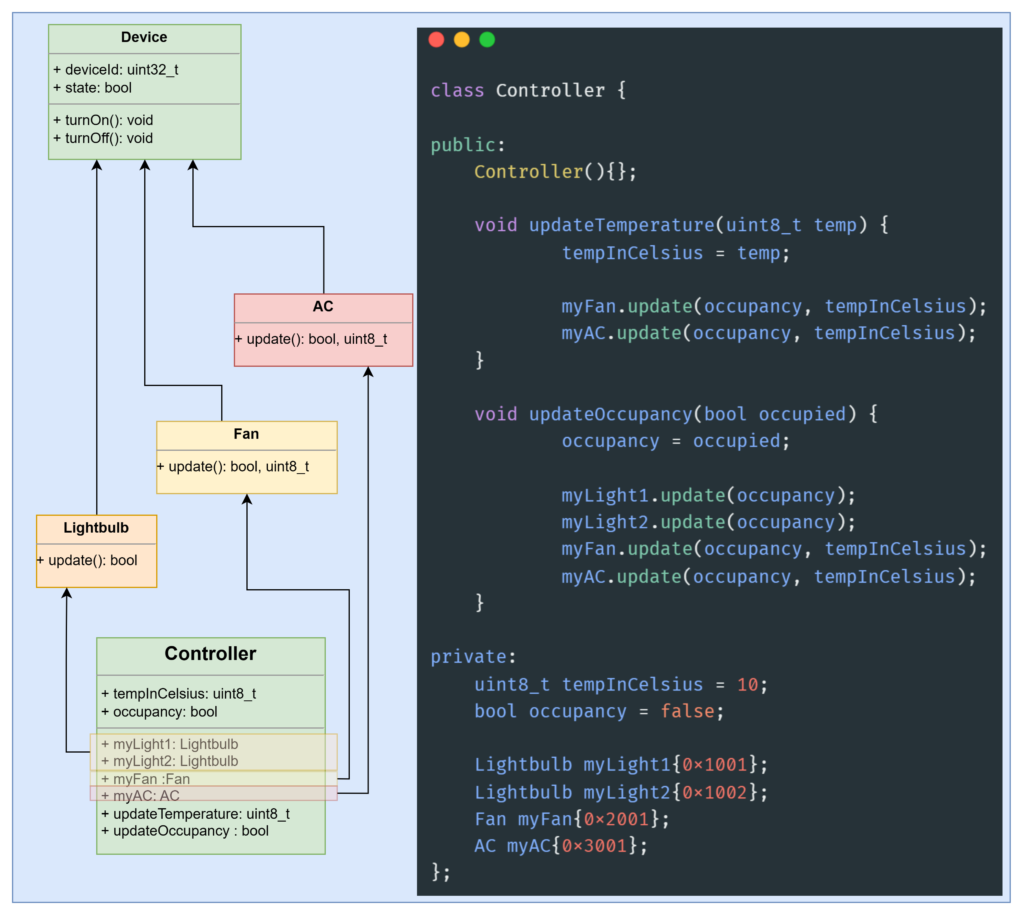The height and width of the screenshot is (915, 1024).
Task: Click 'Lightbulb myLight1{0x1001};' line
Action: (x=621, y=765)
